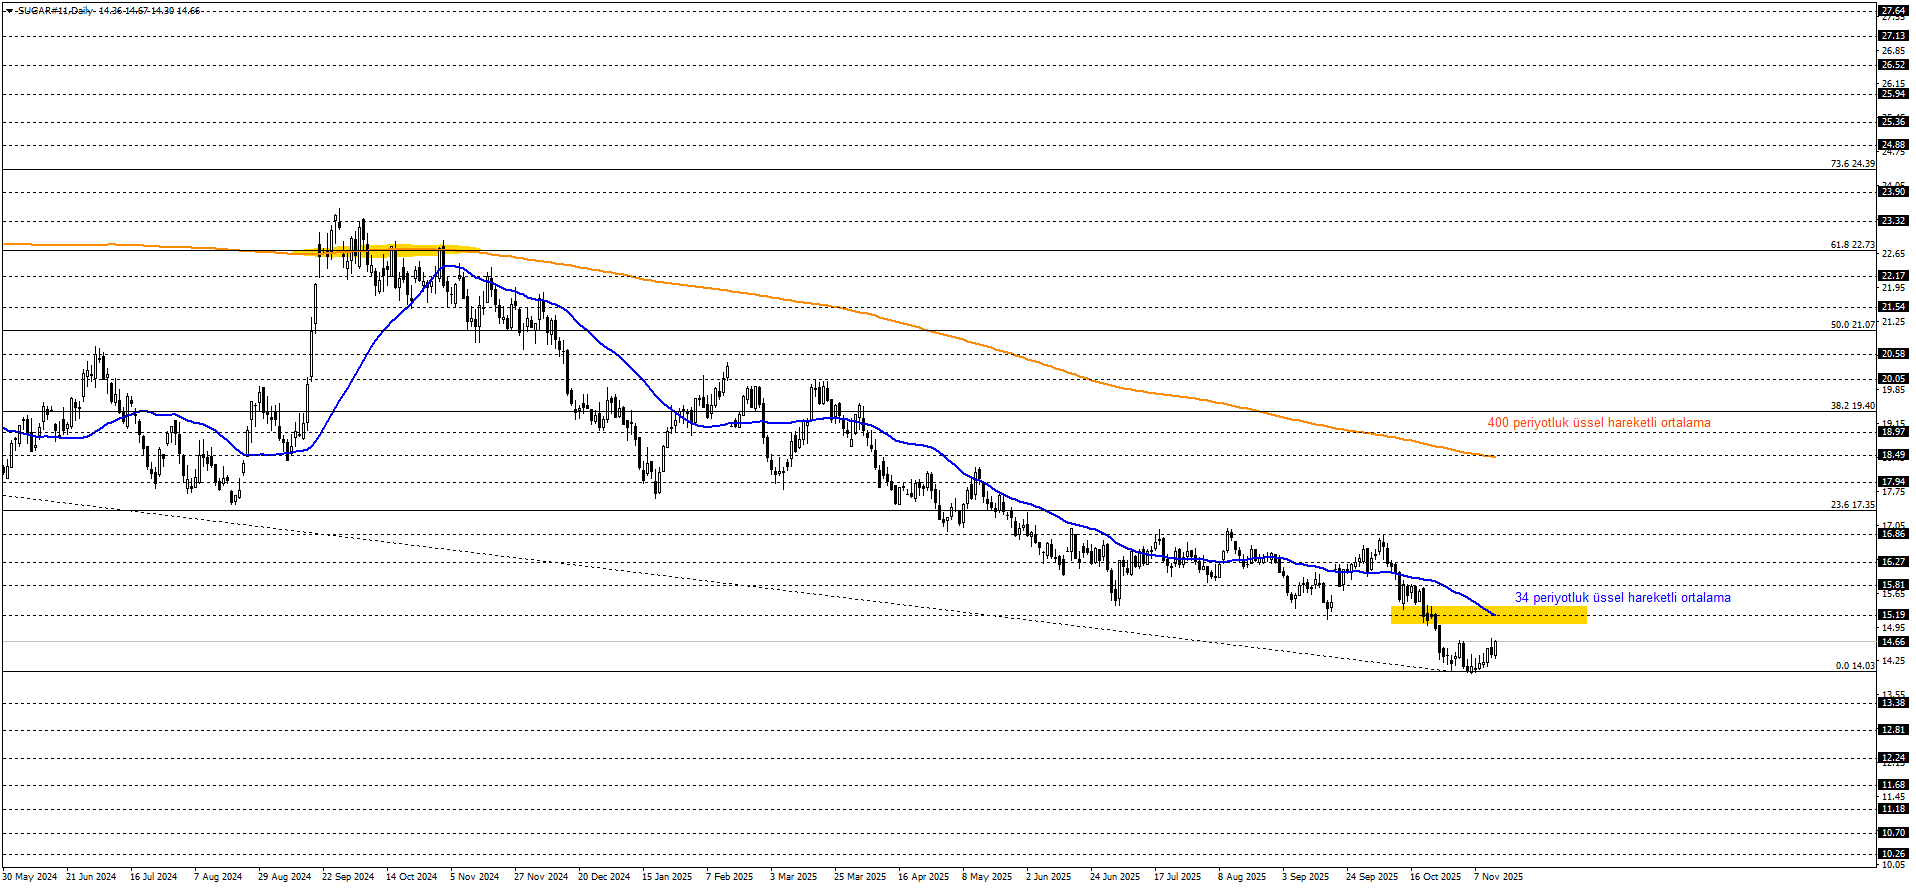
Task: Click the 18.49 price label on axis
Action: pyautogui.click(x=1892, y=455)
